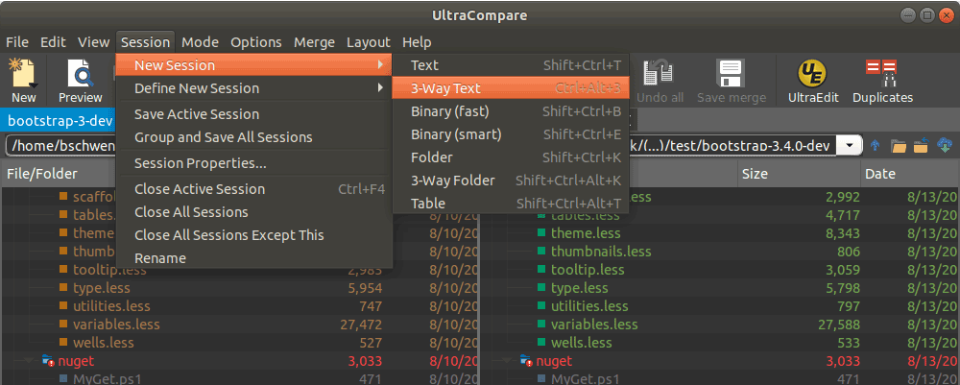Open the Mode menu
The image size is (960, 385).
click(x=200, y=42)
